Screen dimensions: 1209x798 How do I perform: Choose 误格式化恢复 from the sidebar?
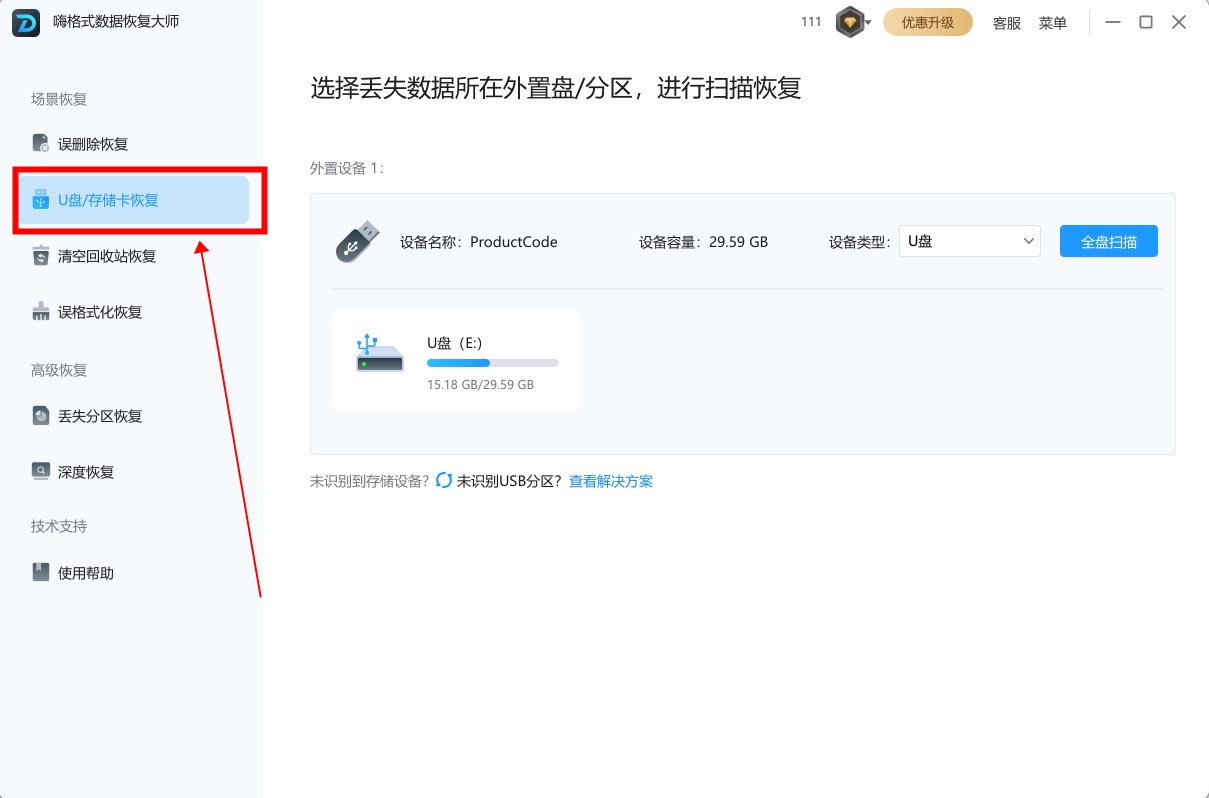(x=134, y=312)
